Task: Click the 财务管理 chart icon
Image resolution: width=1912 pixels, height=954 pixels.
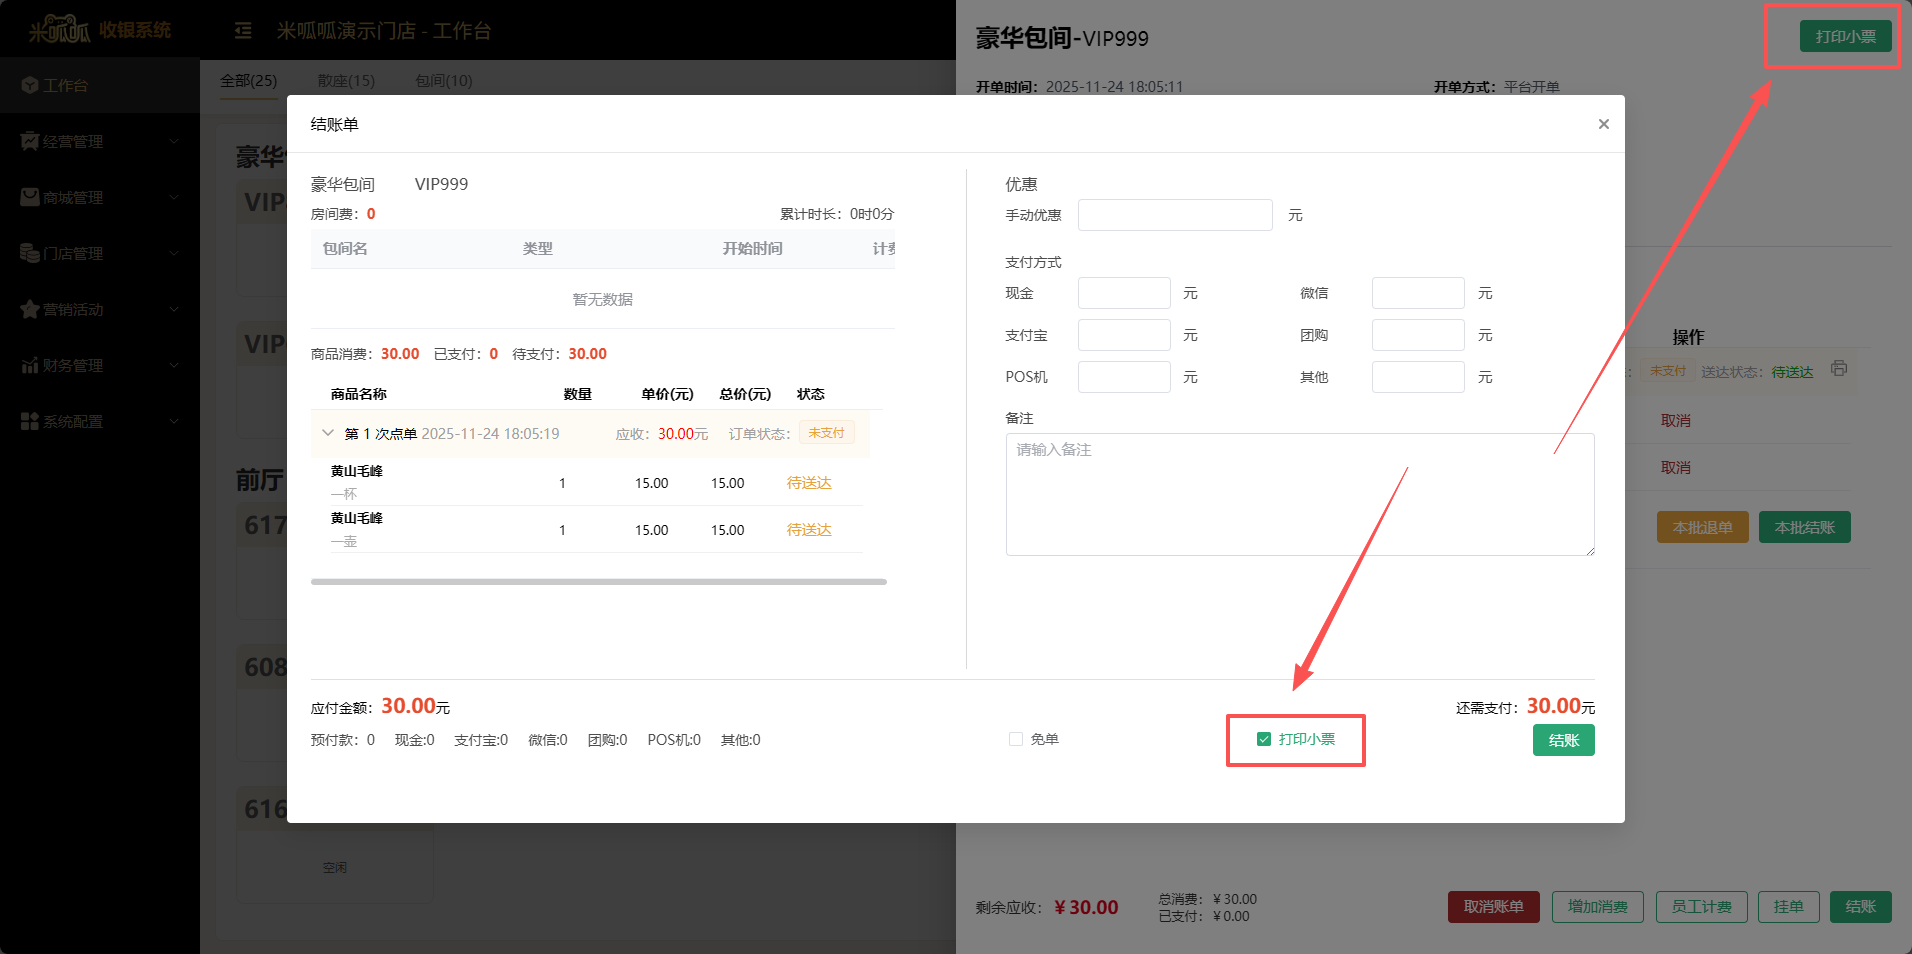Action: point(30,366)
